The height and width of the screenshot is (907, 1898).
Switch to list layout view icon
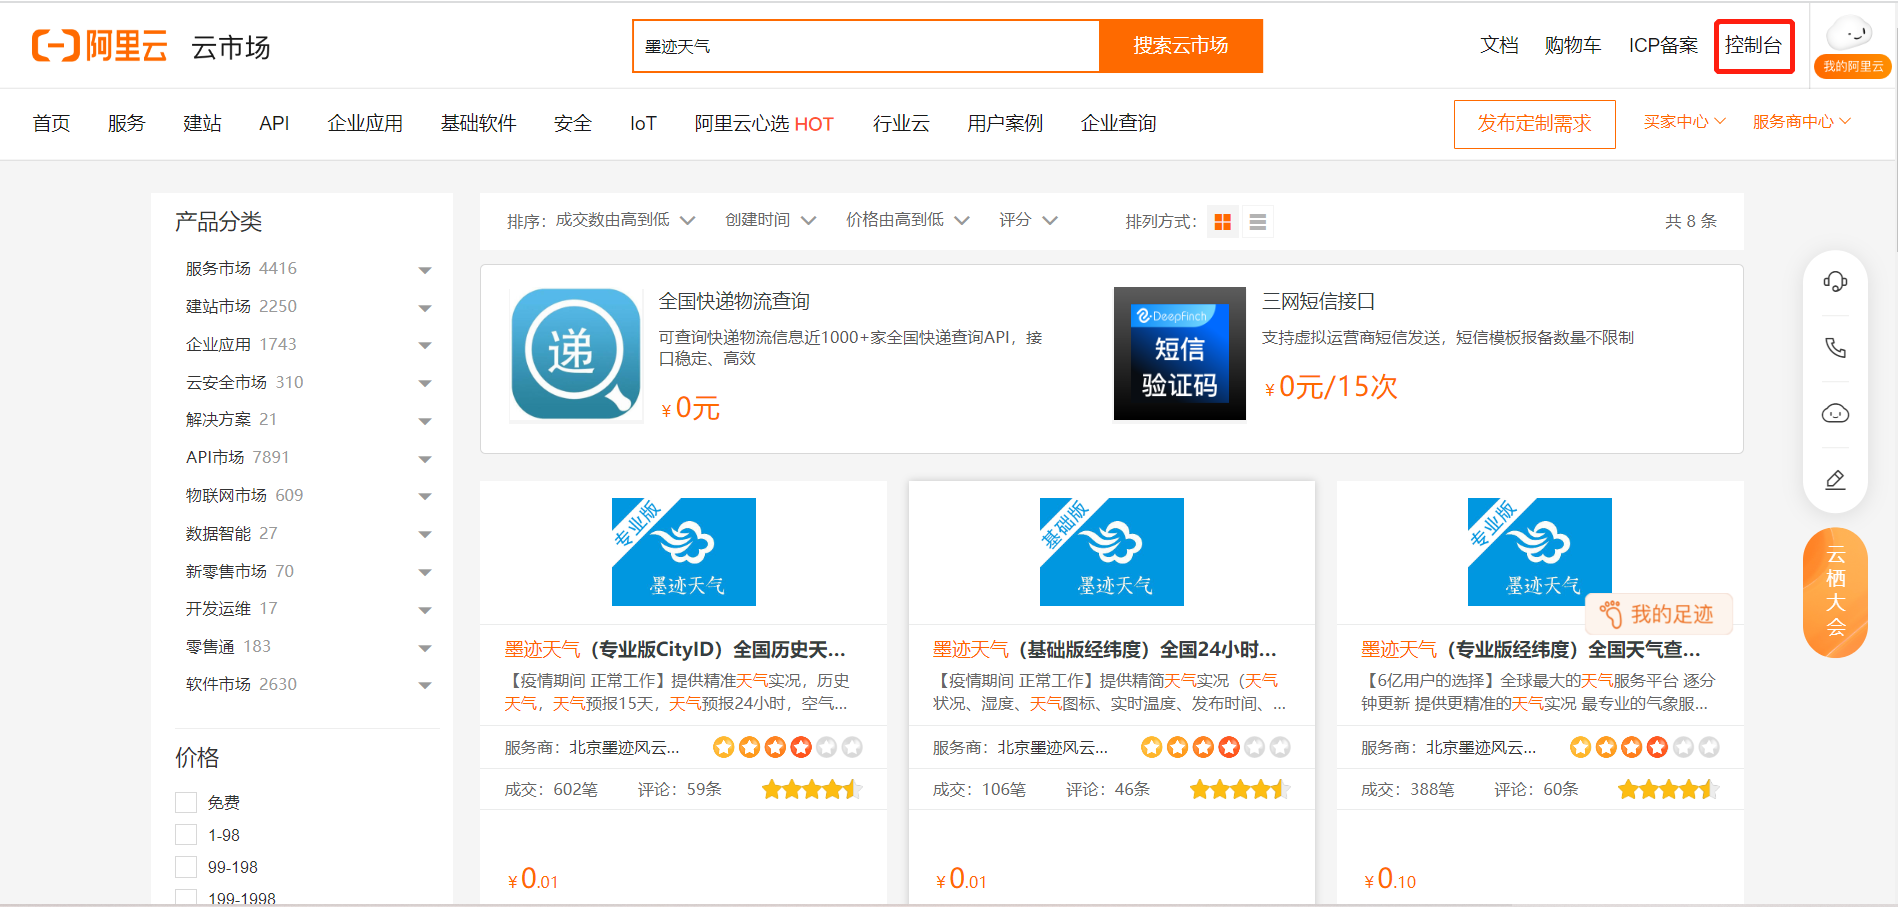[x=1258, y=222]
